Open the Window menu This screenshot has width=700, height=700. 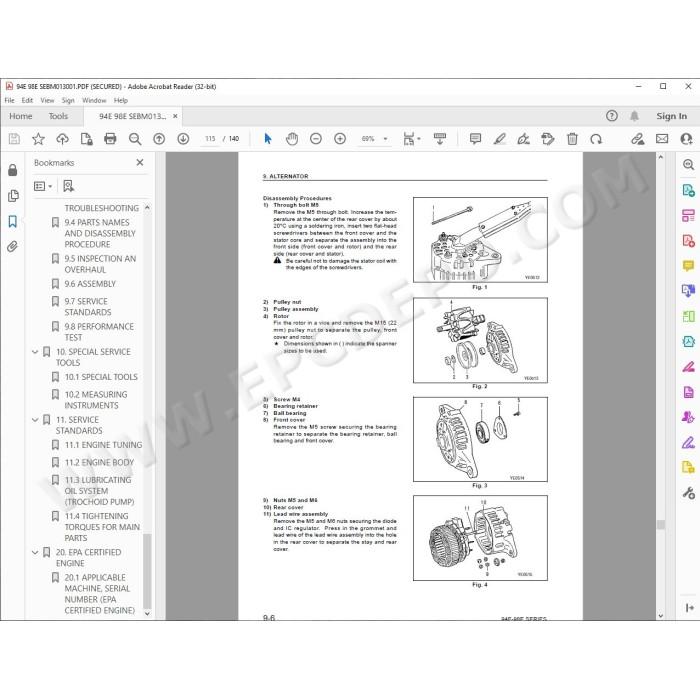94,100
